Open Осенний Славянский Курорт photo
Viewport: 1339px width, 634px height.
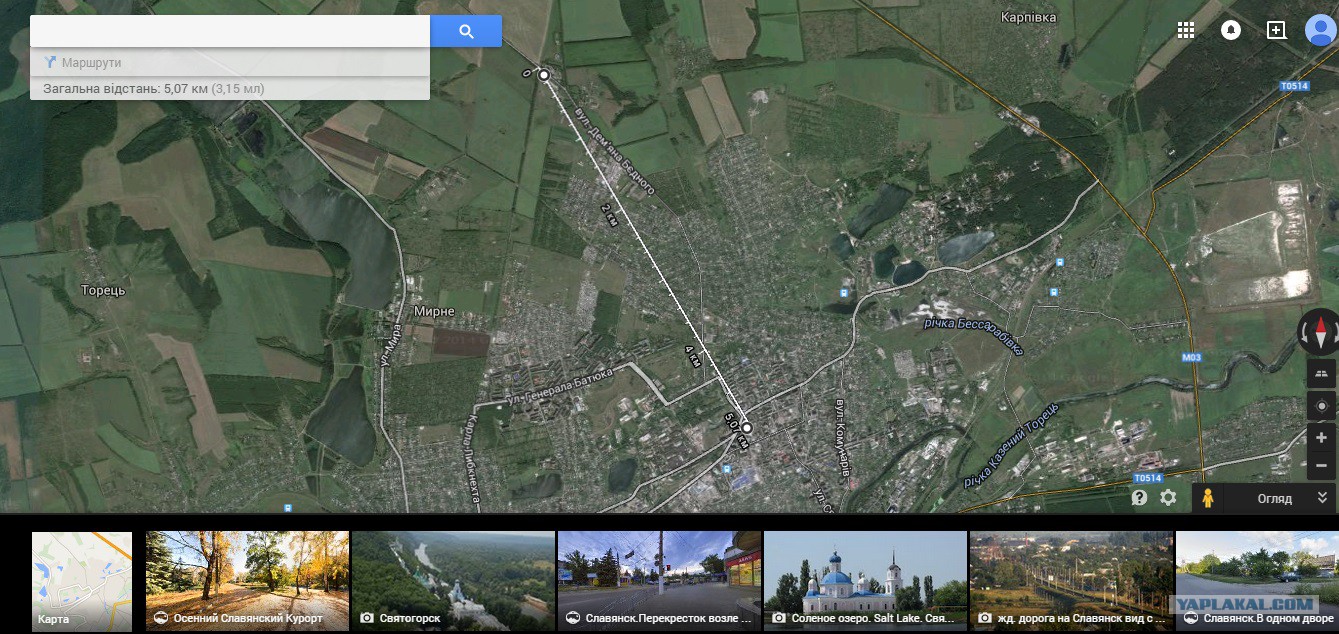point(247,581)
